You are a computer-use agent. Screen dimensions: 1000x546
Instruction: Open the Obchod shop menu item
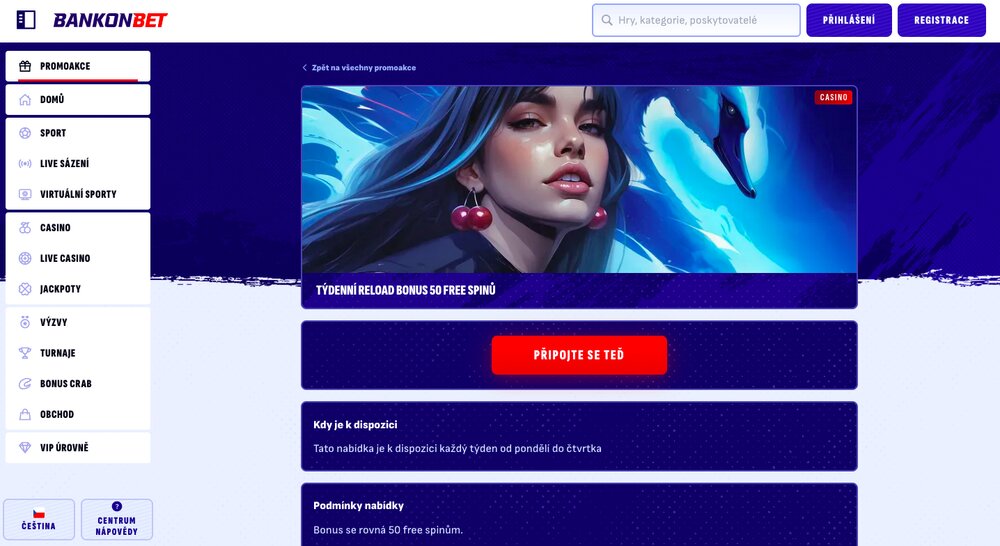[x=78, y=414]
